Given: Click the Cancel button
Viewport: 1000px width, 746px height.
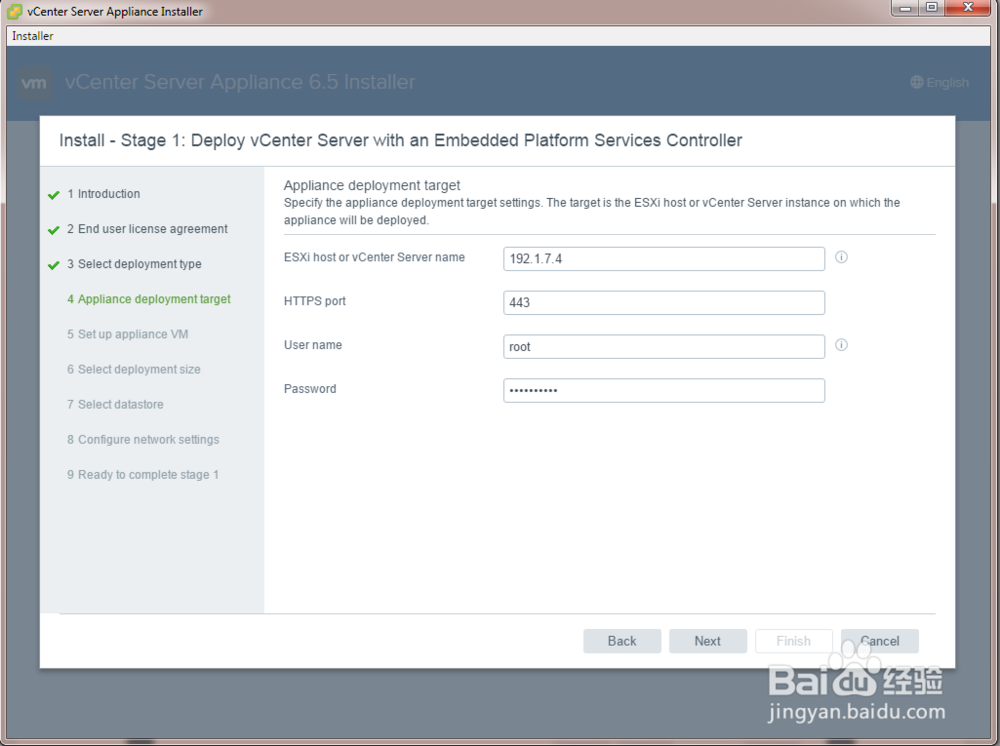Looking at the screenshot, I should [x=879, y=641].
